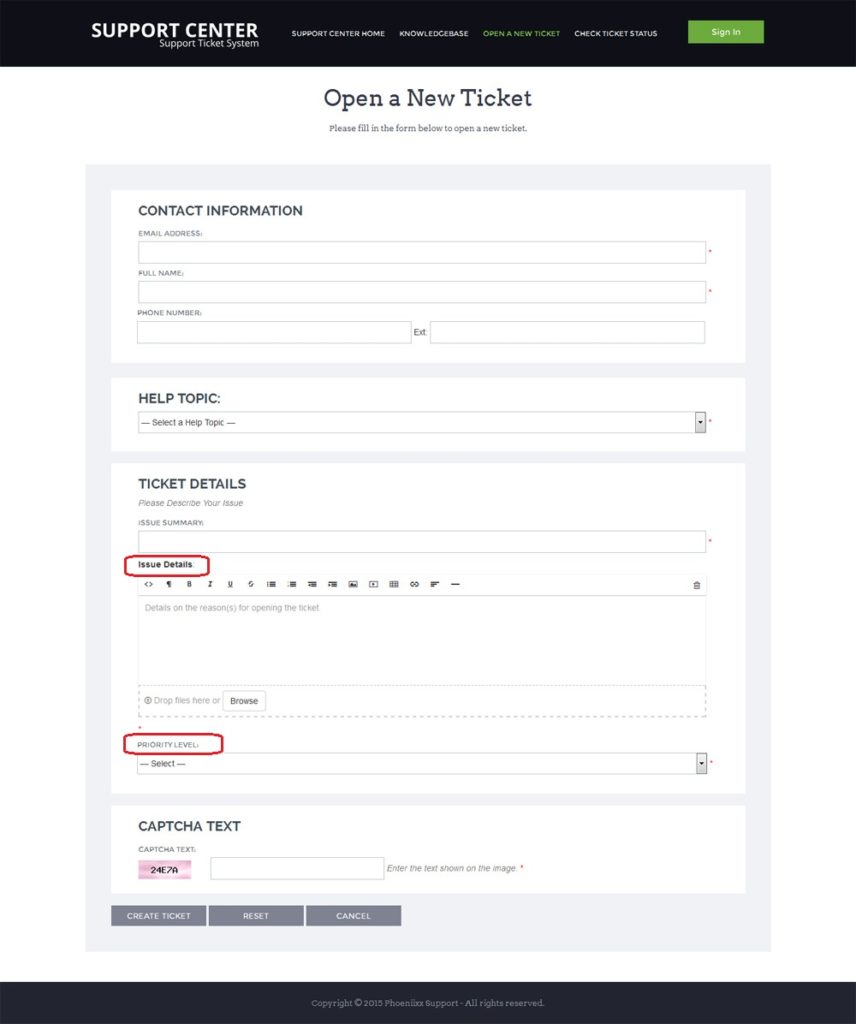This screenshot has height=1024, width=856.
Task: Click the green Sign In button
Action: (x=725, y=32)
